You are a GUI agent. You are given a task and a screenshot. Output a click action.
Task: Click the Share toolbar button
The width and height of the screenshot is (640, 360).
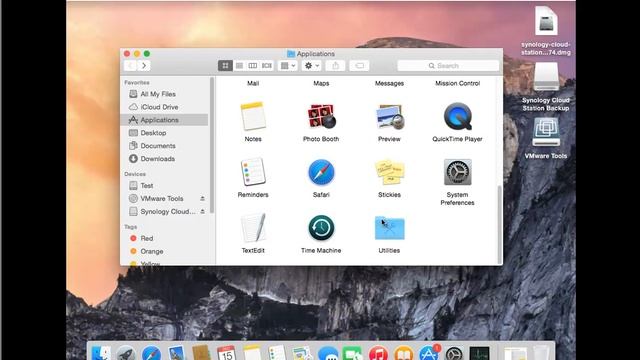336,66
